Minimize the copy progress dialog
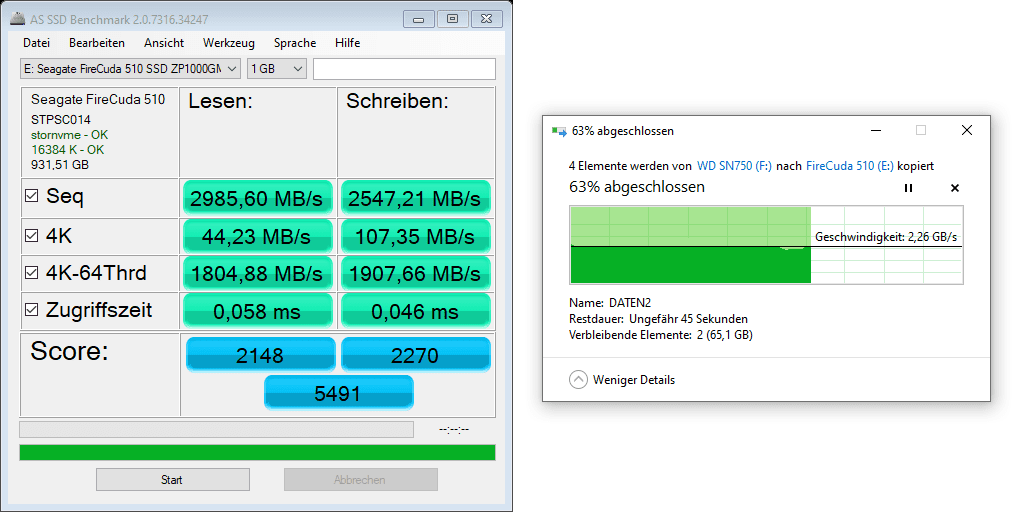Image resolution: width=1026 pixels, height=512 pixels. point(876,131)
